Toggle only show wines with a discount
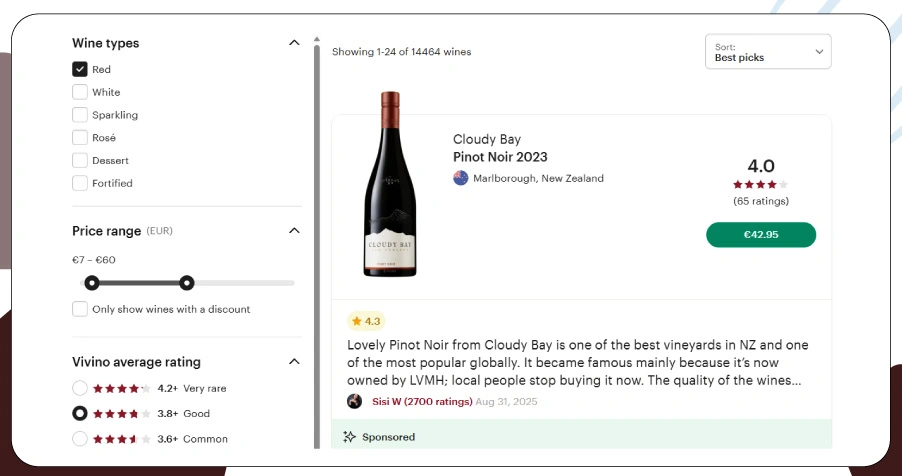This screenshot has height=476, width=902. (80, 309)
